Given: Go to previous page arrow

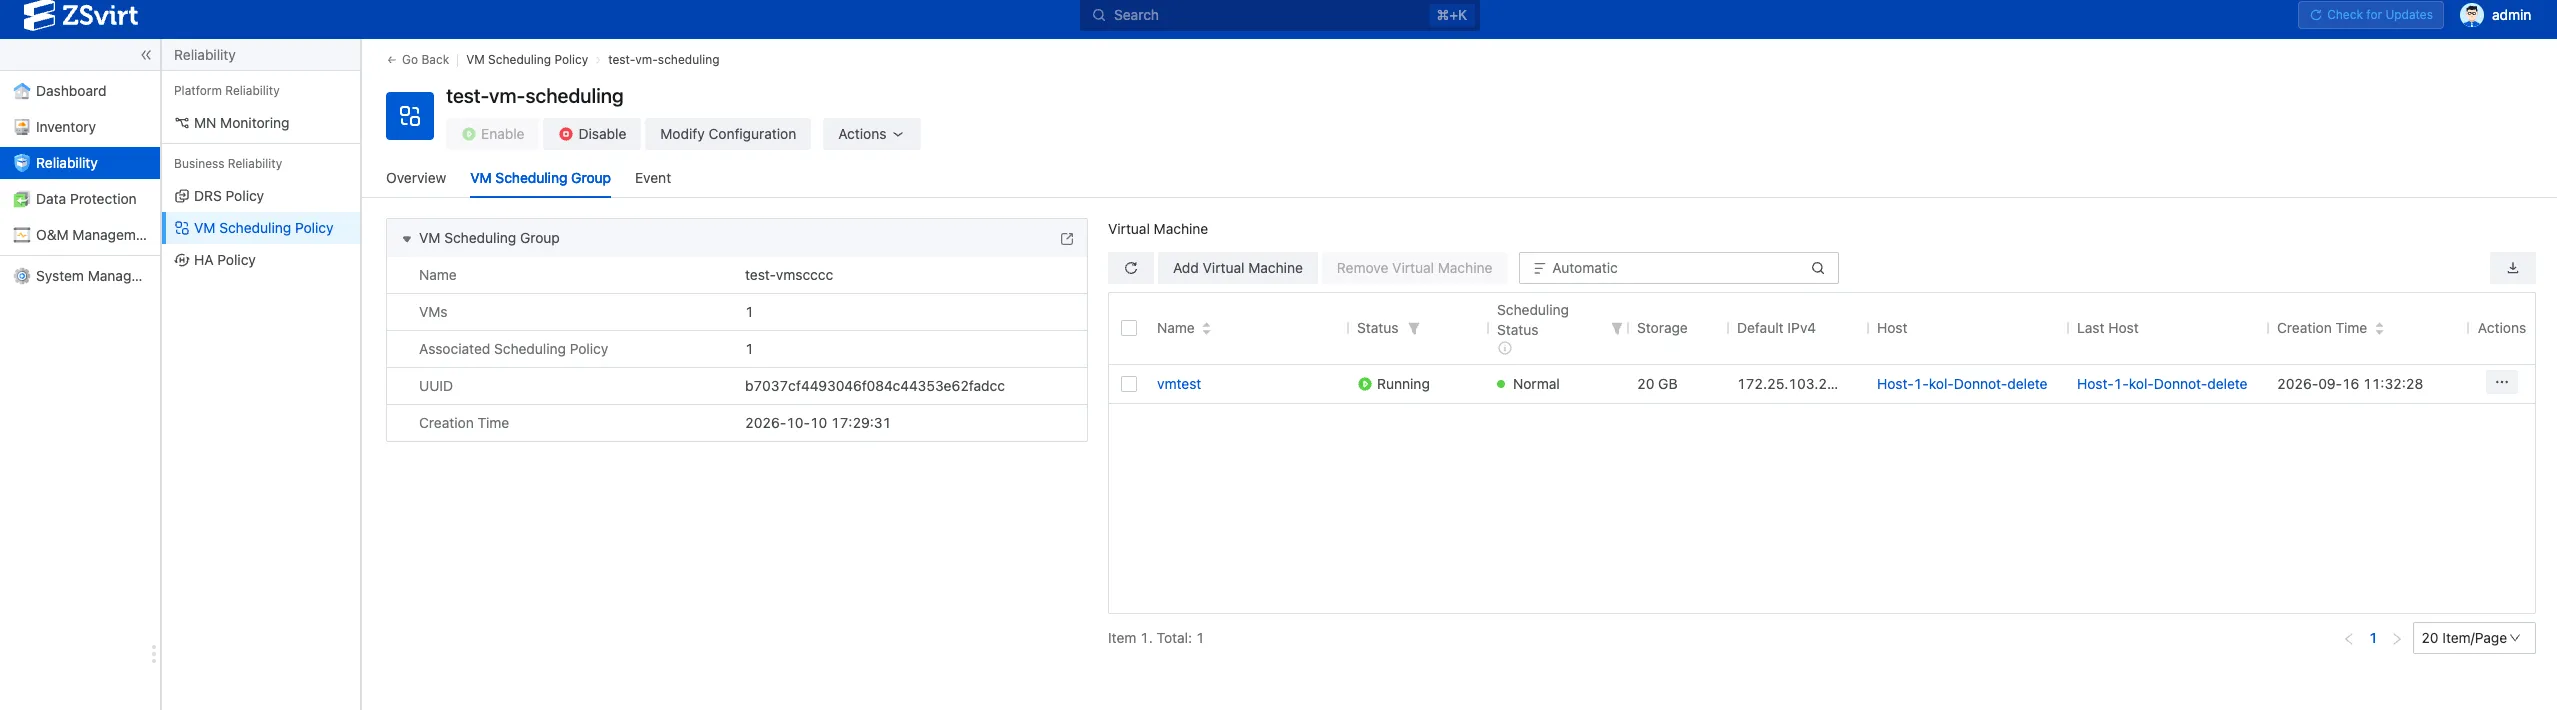Looking at the screenshot, I should point(2348,639).
